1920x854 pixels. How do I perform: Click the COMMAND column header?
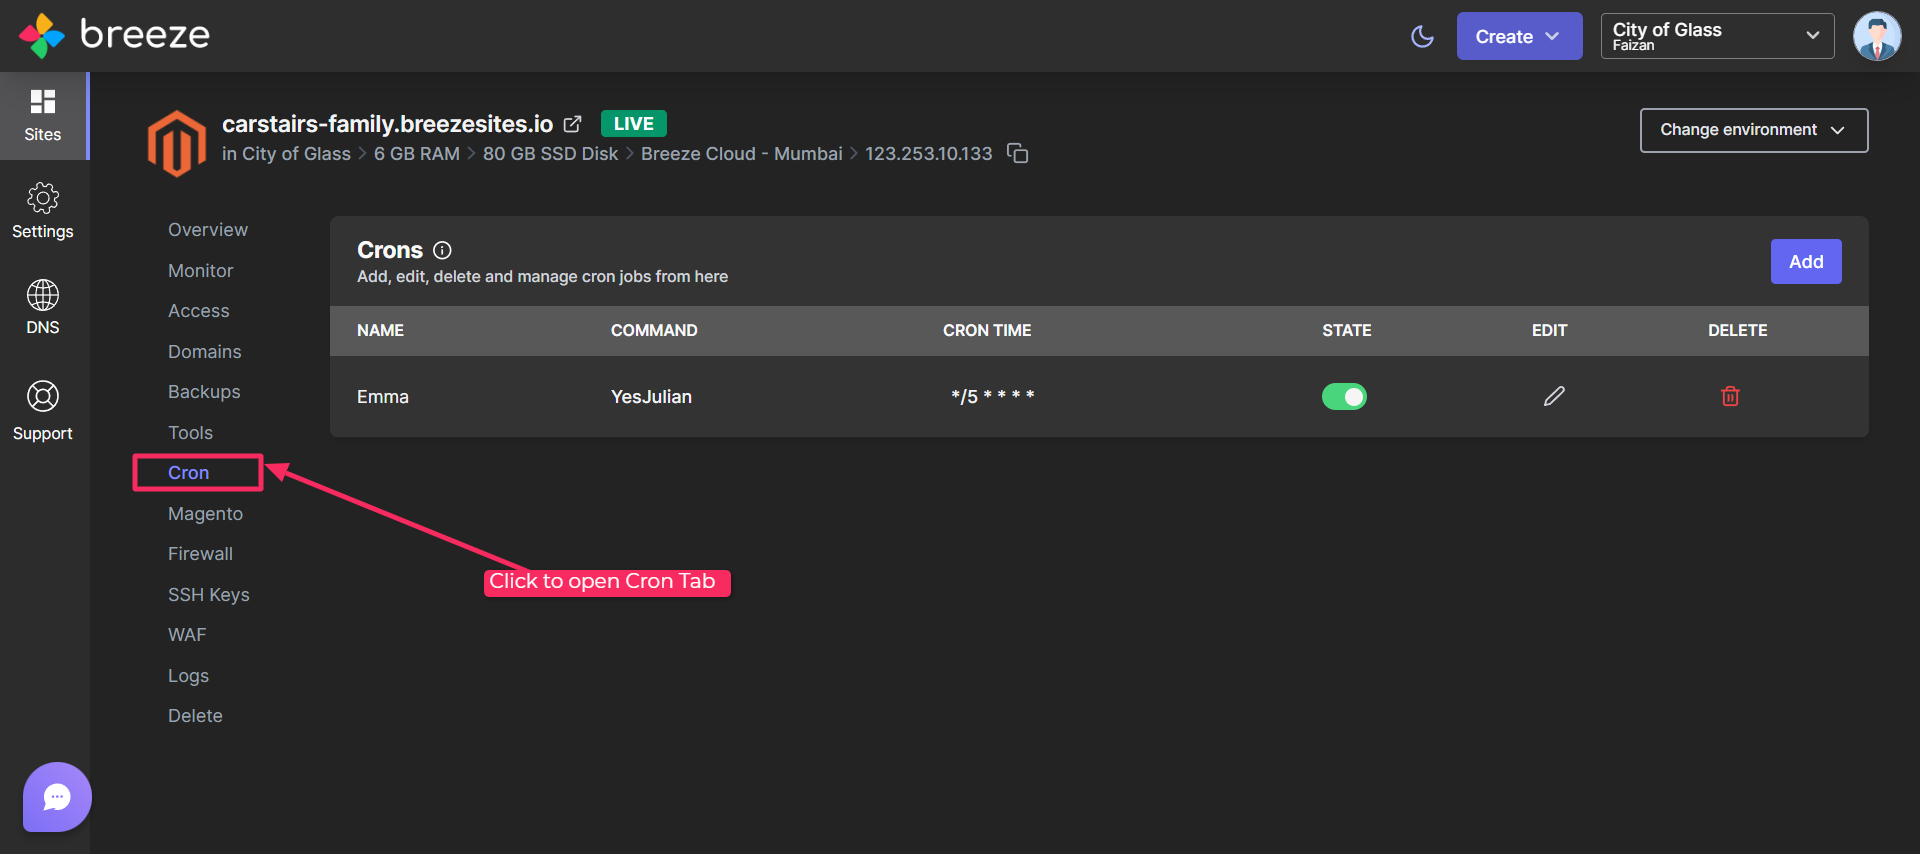pyautogui.click(x=654, y=330)
